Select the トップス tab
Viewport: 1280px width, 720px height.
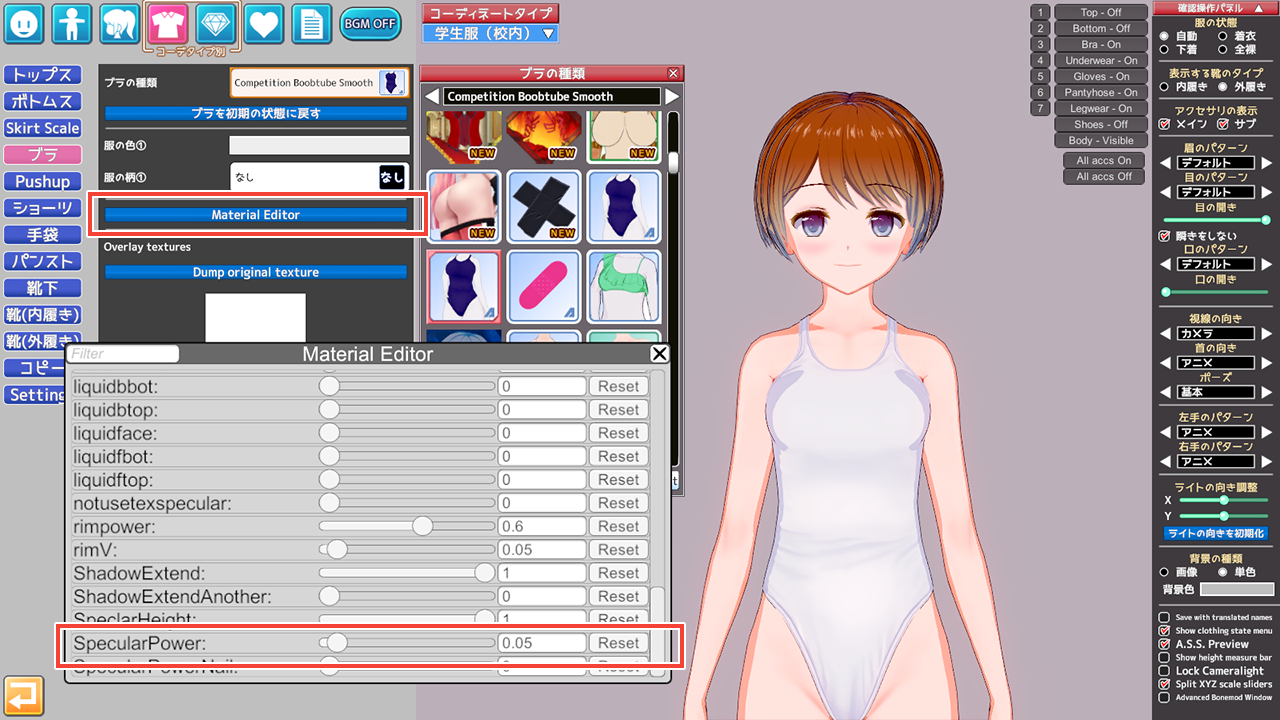coord(42,75)
